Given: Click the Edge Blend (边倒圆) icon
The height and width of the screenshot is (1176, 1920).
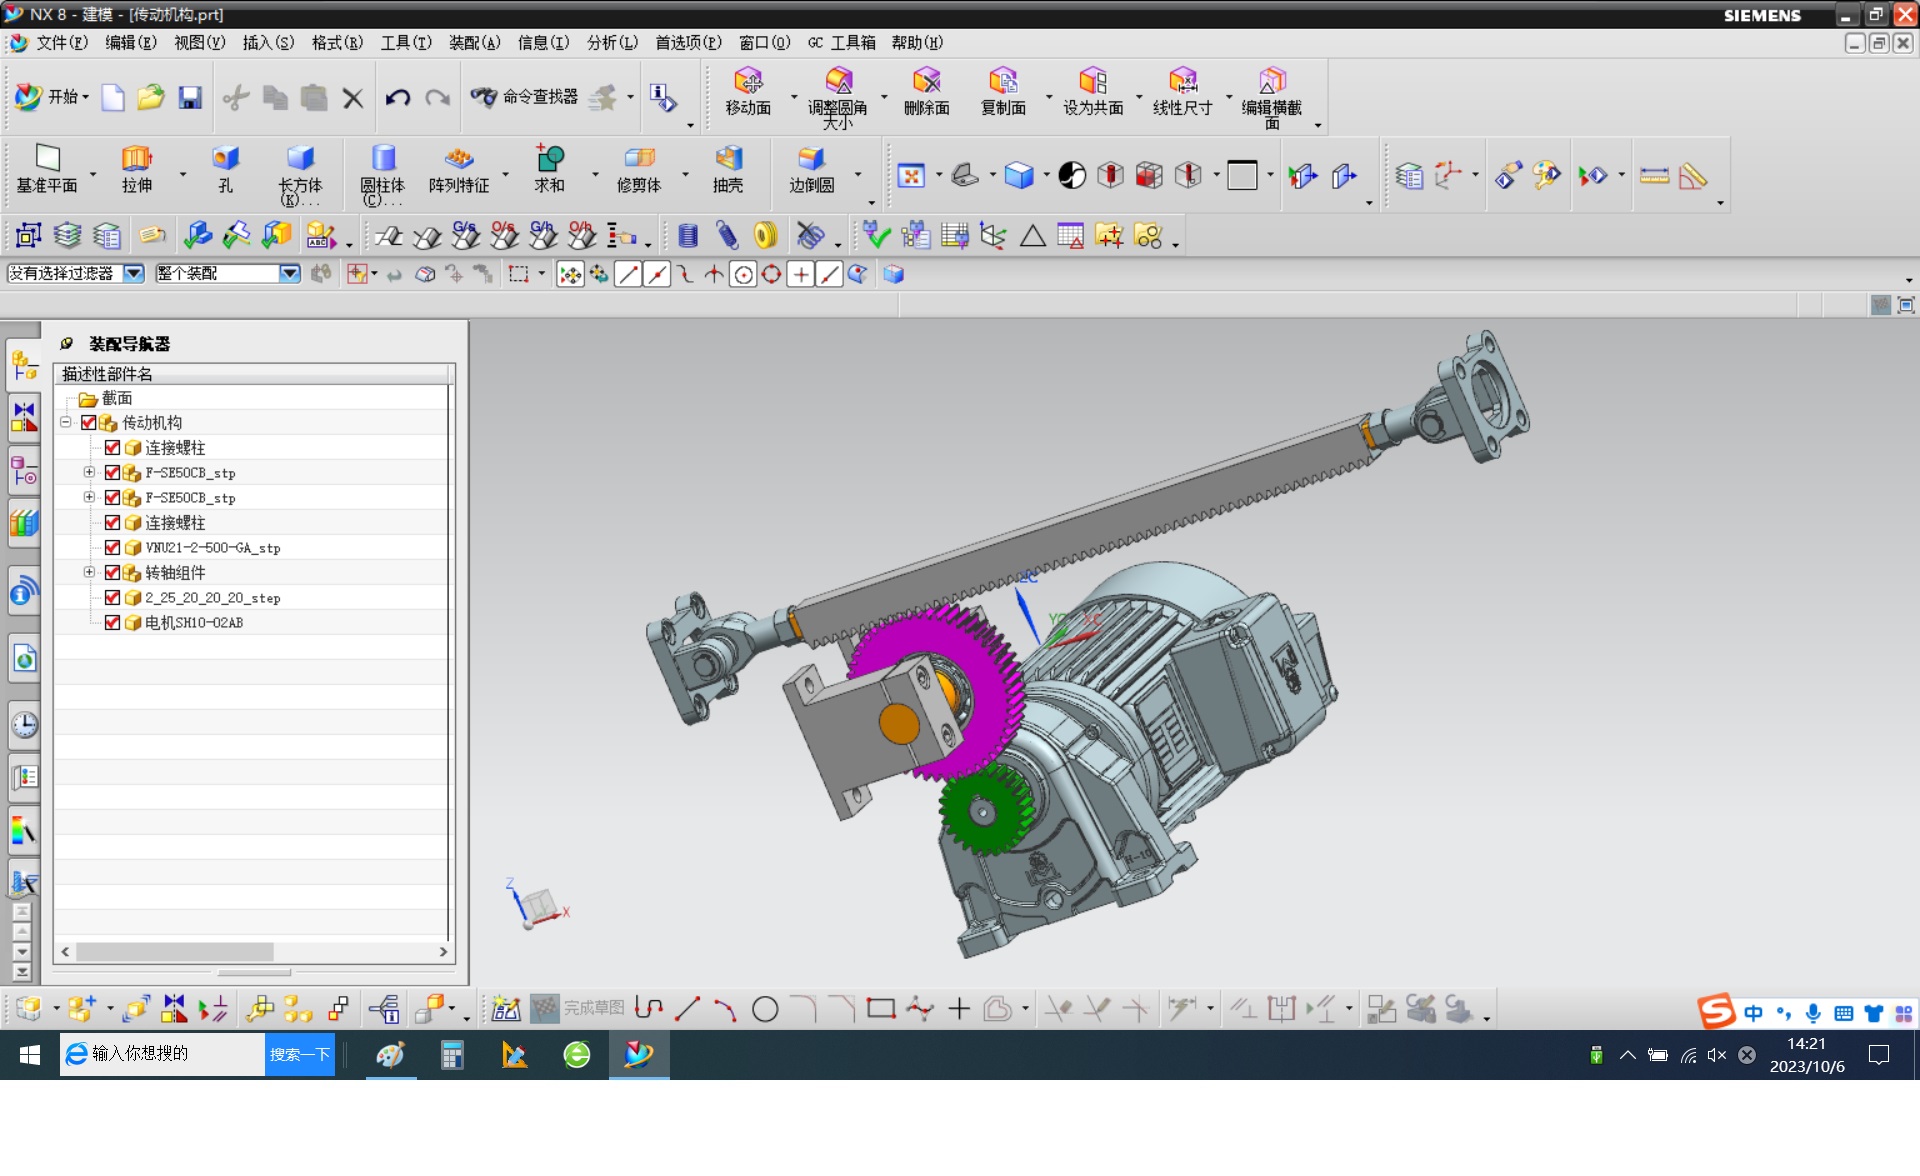Looking at the screenshot, I should (x=811, y=159).
